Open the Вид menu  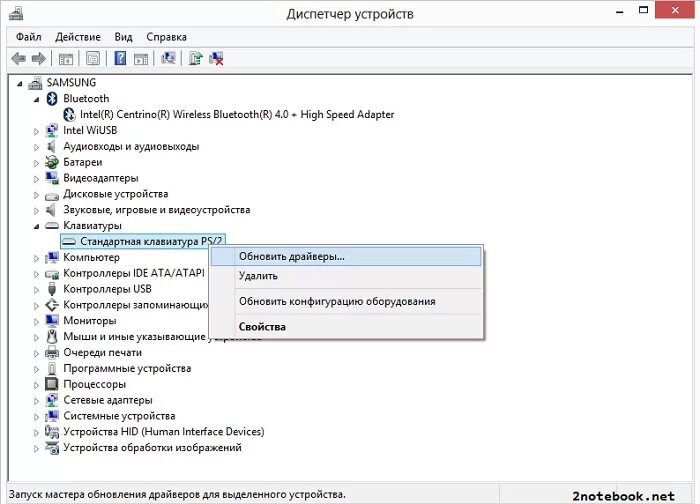point(123,37)
